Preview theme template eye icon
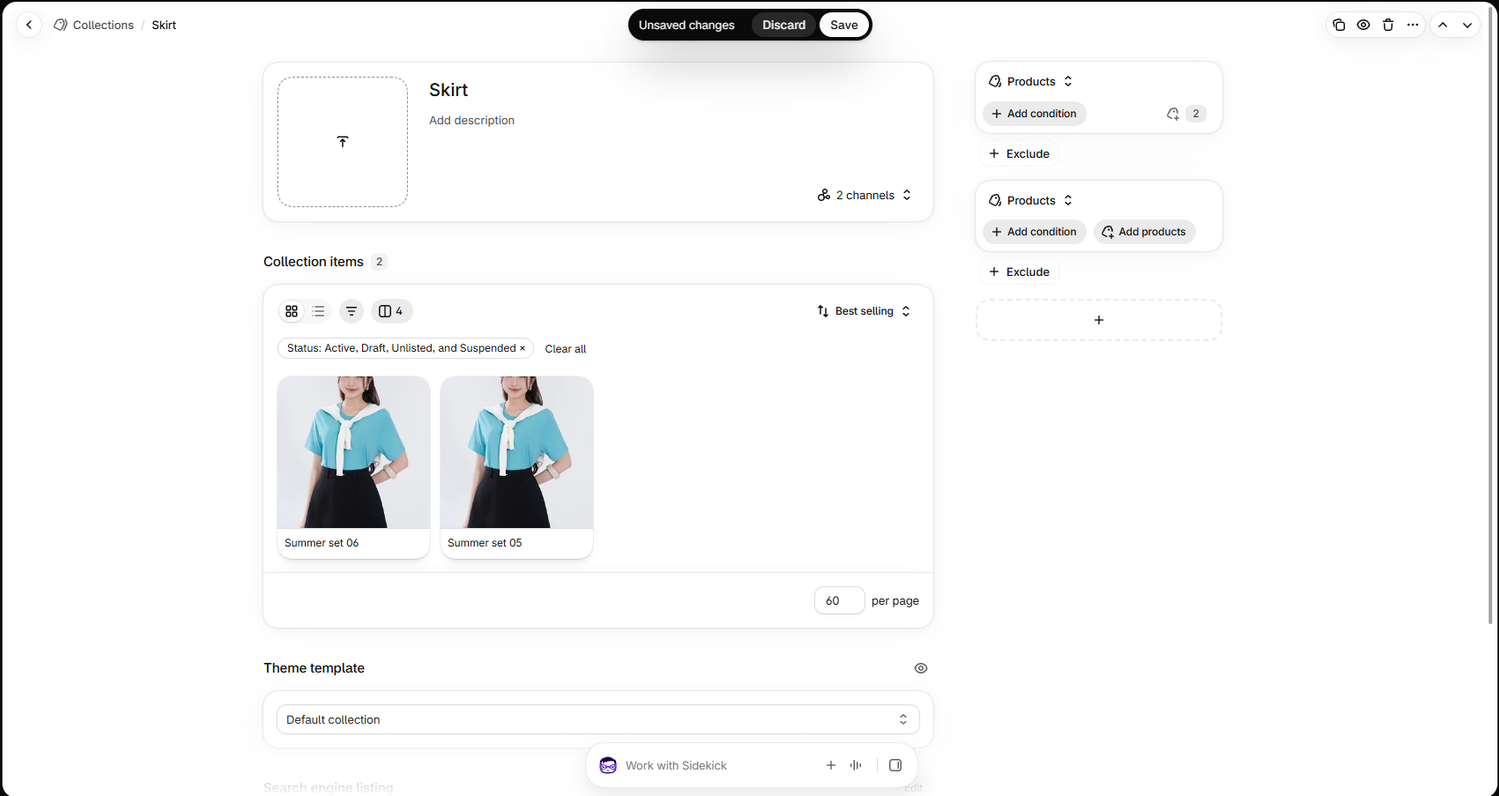The image size is (1499, 796). coord(921,668)
